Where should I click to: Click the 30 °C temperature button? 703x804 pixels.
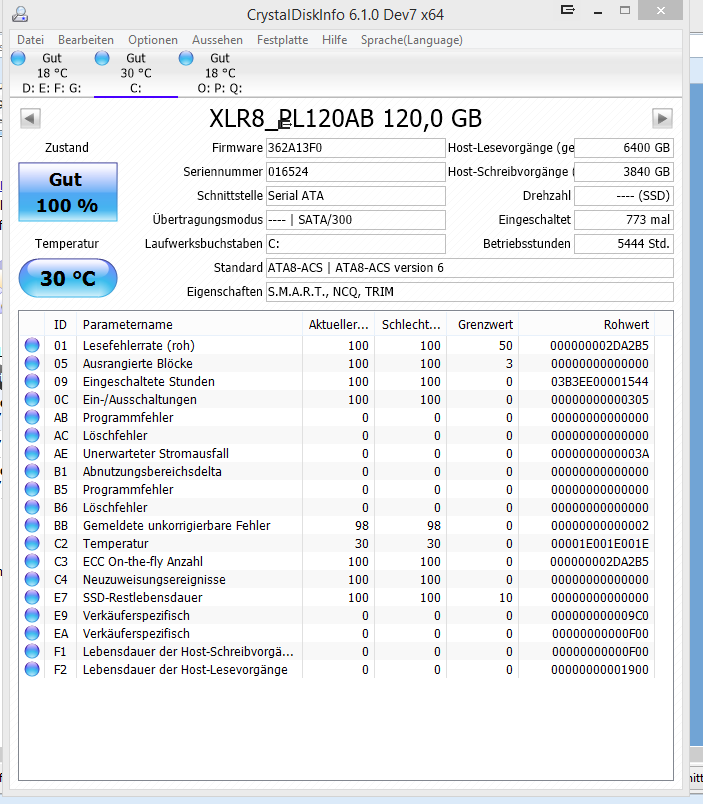(68, 278)
